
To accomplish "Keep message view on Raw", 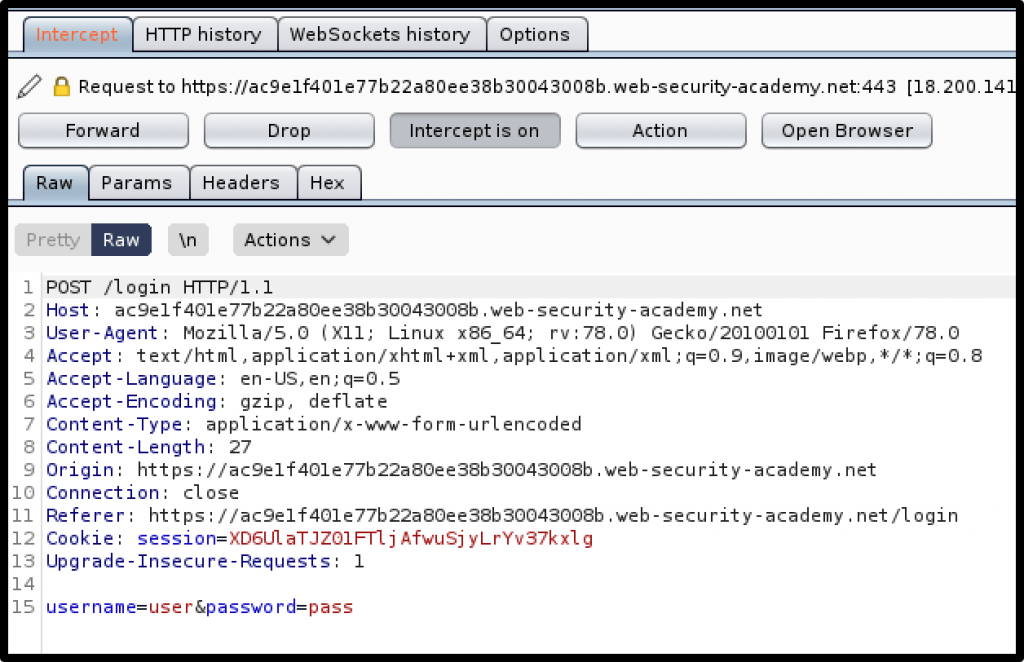I will (121, 240).
